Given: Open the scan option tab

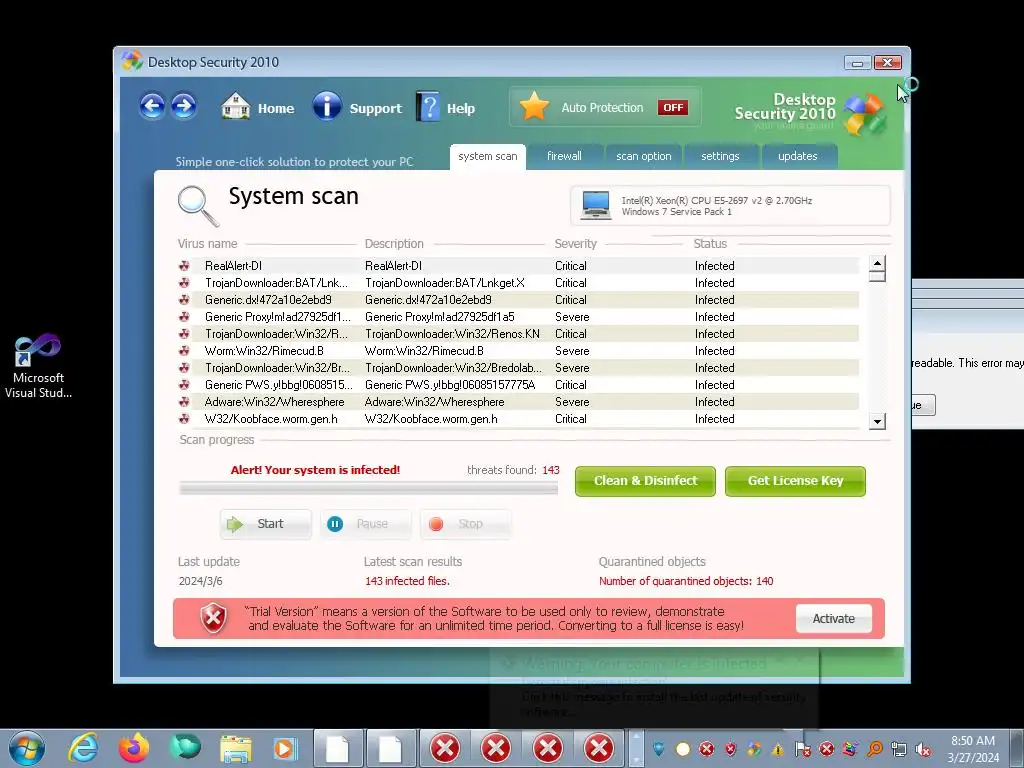Looking at the screenshot, I should click(644, 157).
